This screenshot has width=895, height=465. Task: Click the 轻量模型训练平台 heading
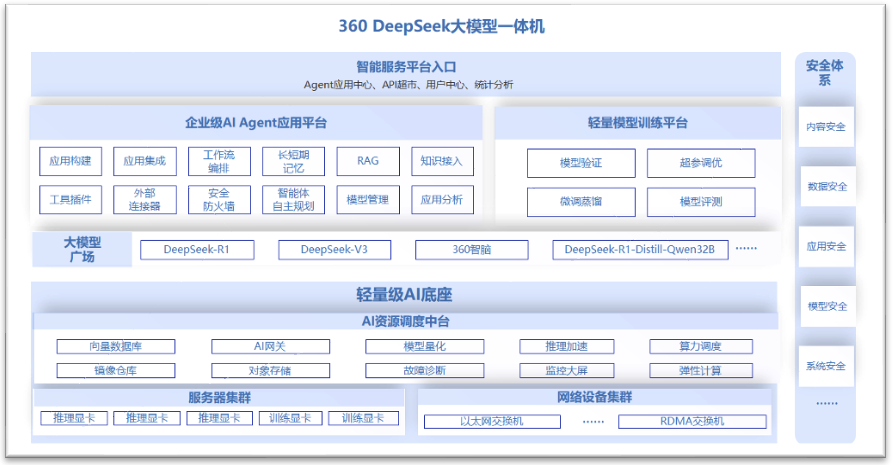coord(638,123)
